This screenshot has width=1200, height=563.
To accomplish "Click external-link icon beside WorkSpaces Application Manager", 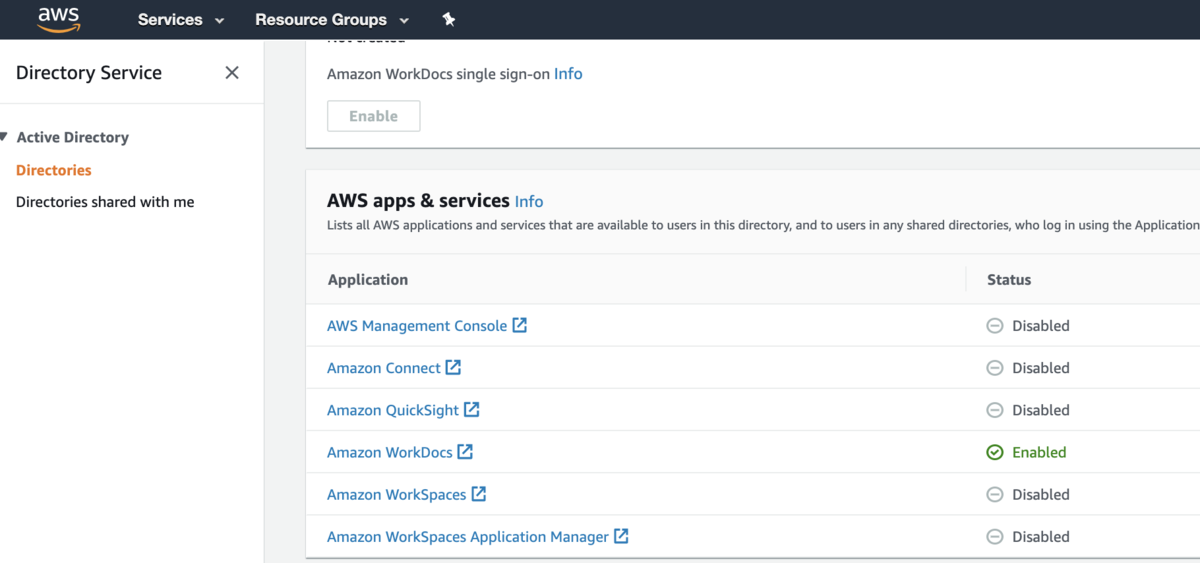I will point(621,536).
